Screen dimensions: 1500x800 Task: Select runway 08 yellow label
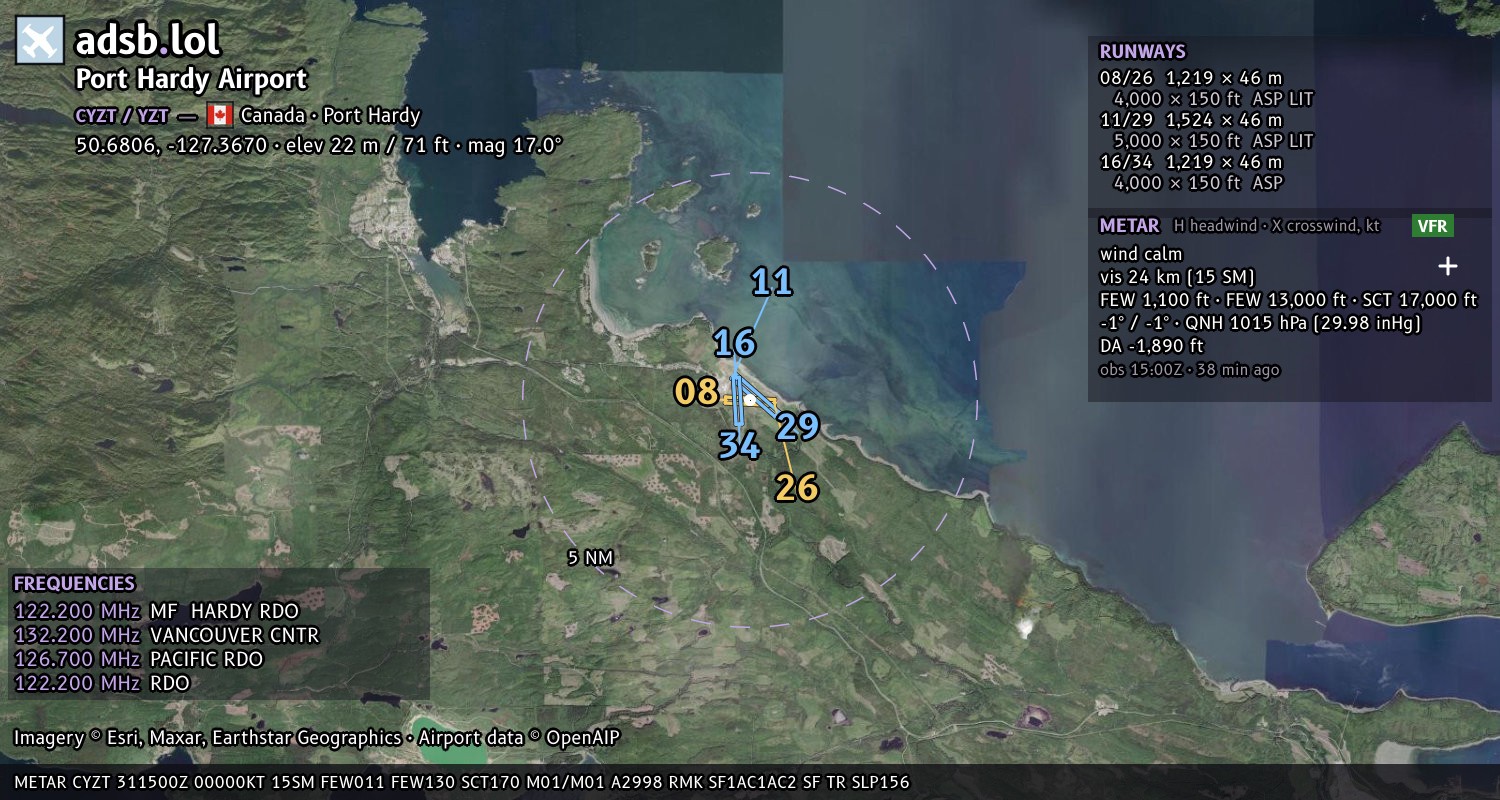pyautogui.click(x=696, y=392)
